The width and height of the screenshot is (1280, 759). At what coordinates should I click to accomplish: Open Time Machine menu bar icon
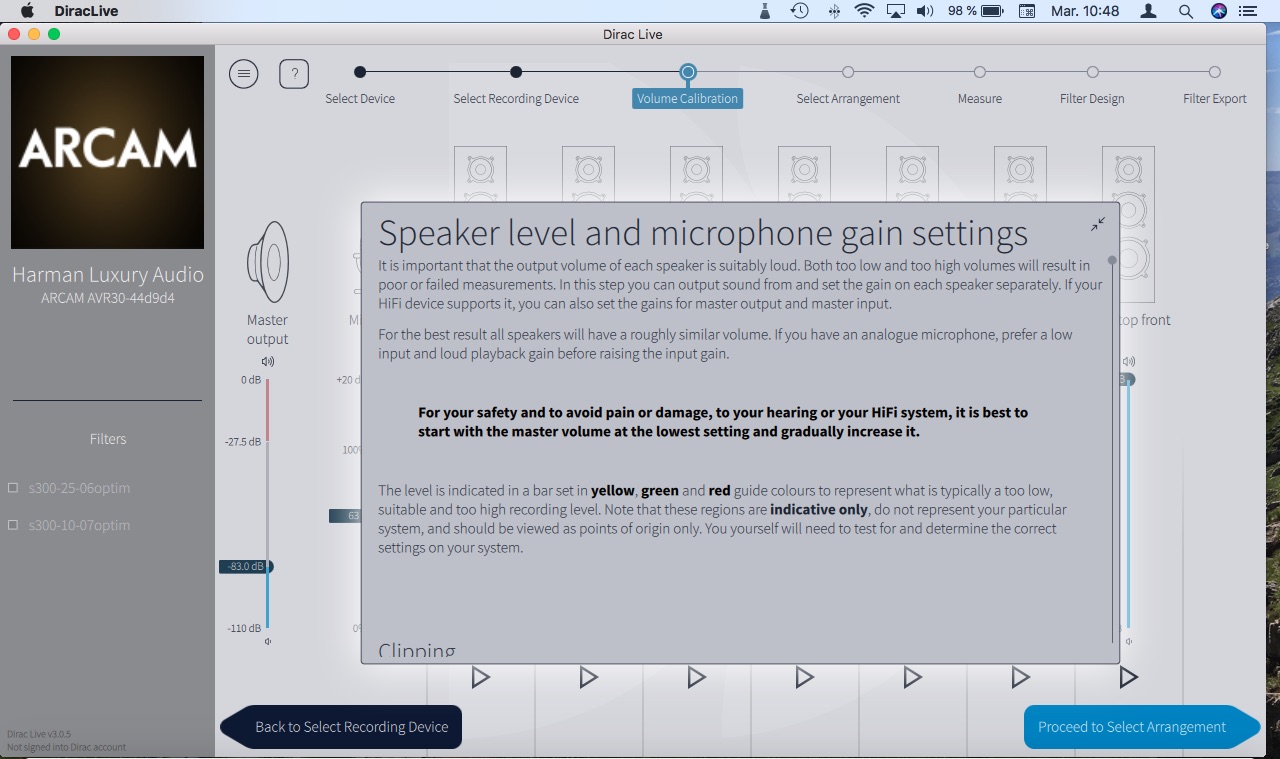(799, 11)
